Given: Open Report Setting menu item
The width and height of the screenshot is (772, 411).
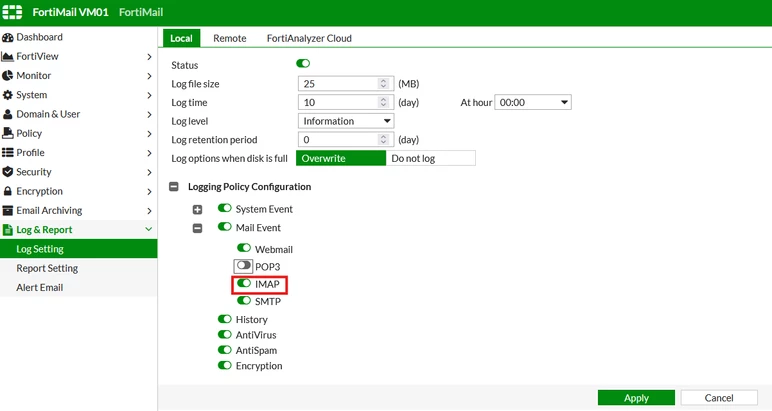Looking at the screenshot, I should [79, 268].
